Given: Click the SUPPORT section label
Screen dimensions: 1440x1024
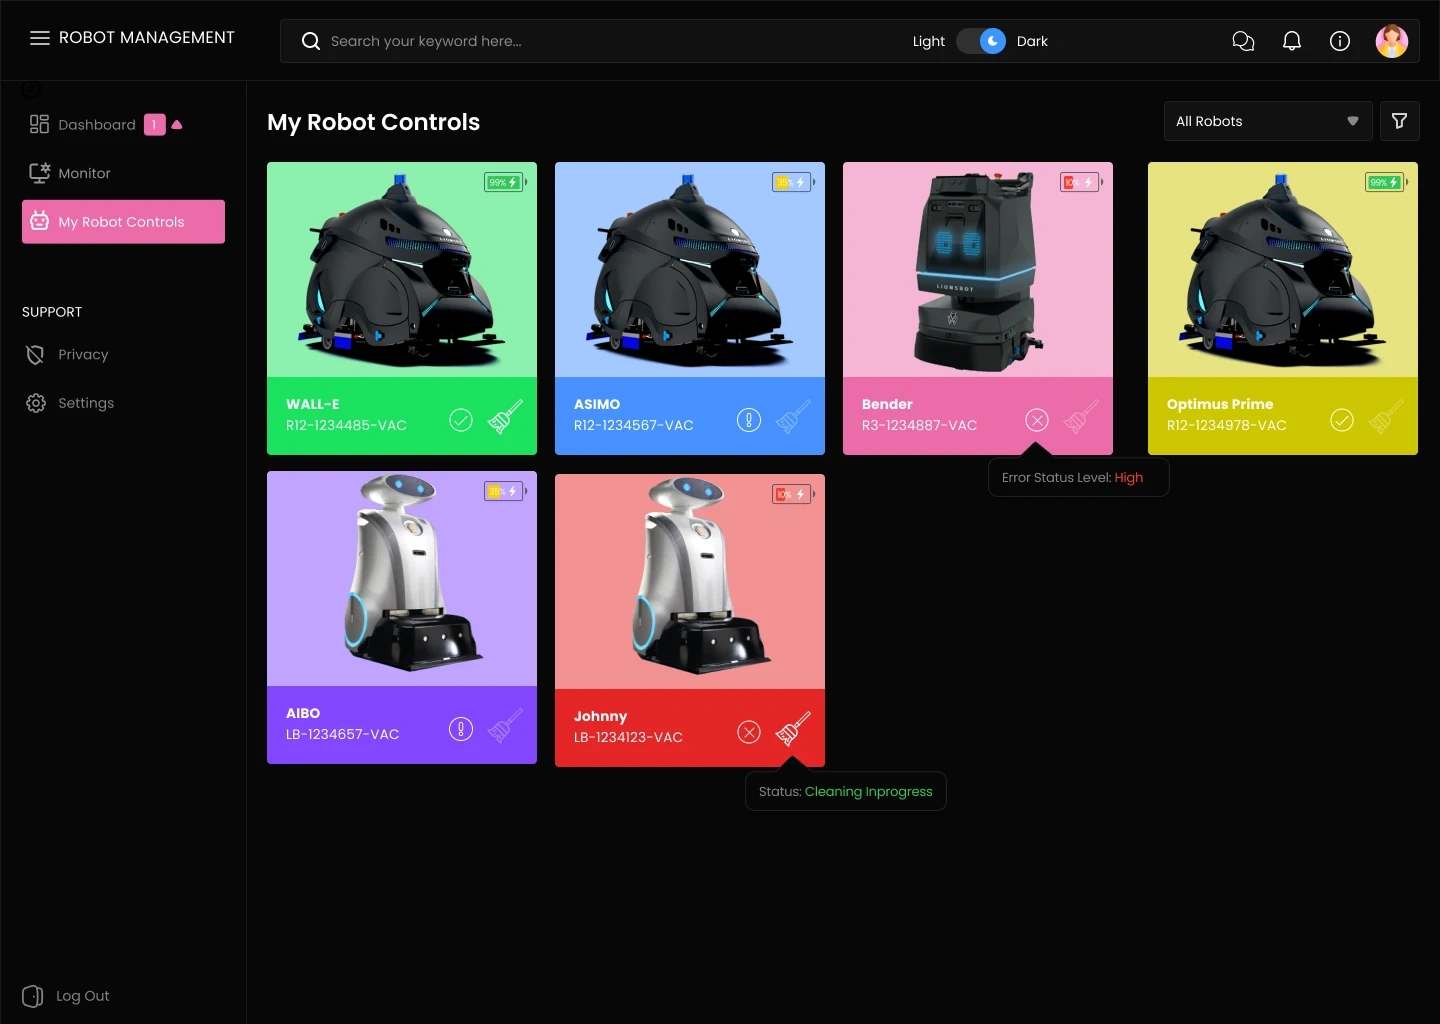Looking at the screenshot, I should tap(52, 312).
